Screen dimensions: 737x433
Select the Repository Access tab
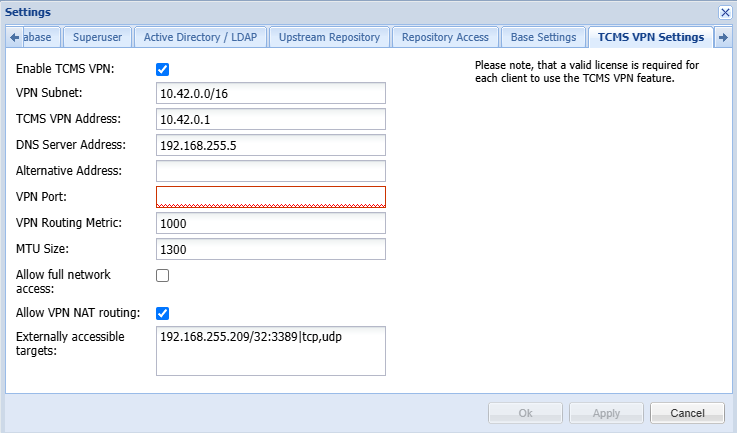point(445,37)
